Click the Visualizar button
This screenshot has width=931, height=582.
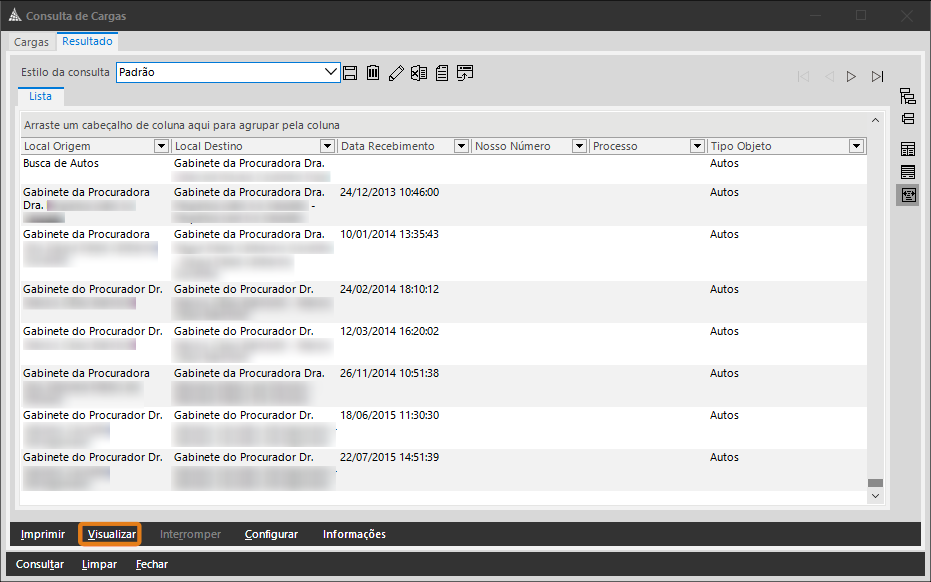pos(111,534)
